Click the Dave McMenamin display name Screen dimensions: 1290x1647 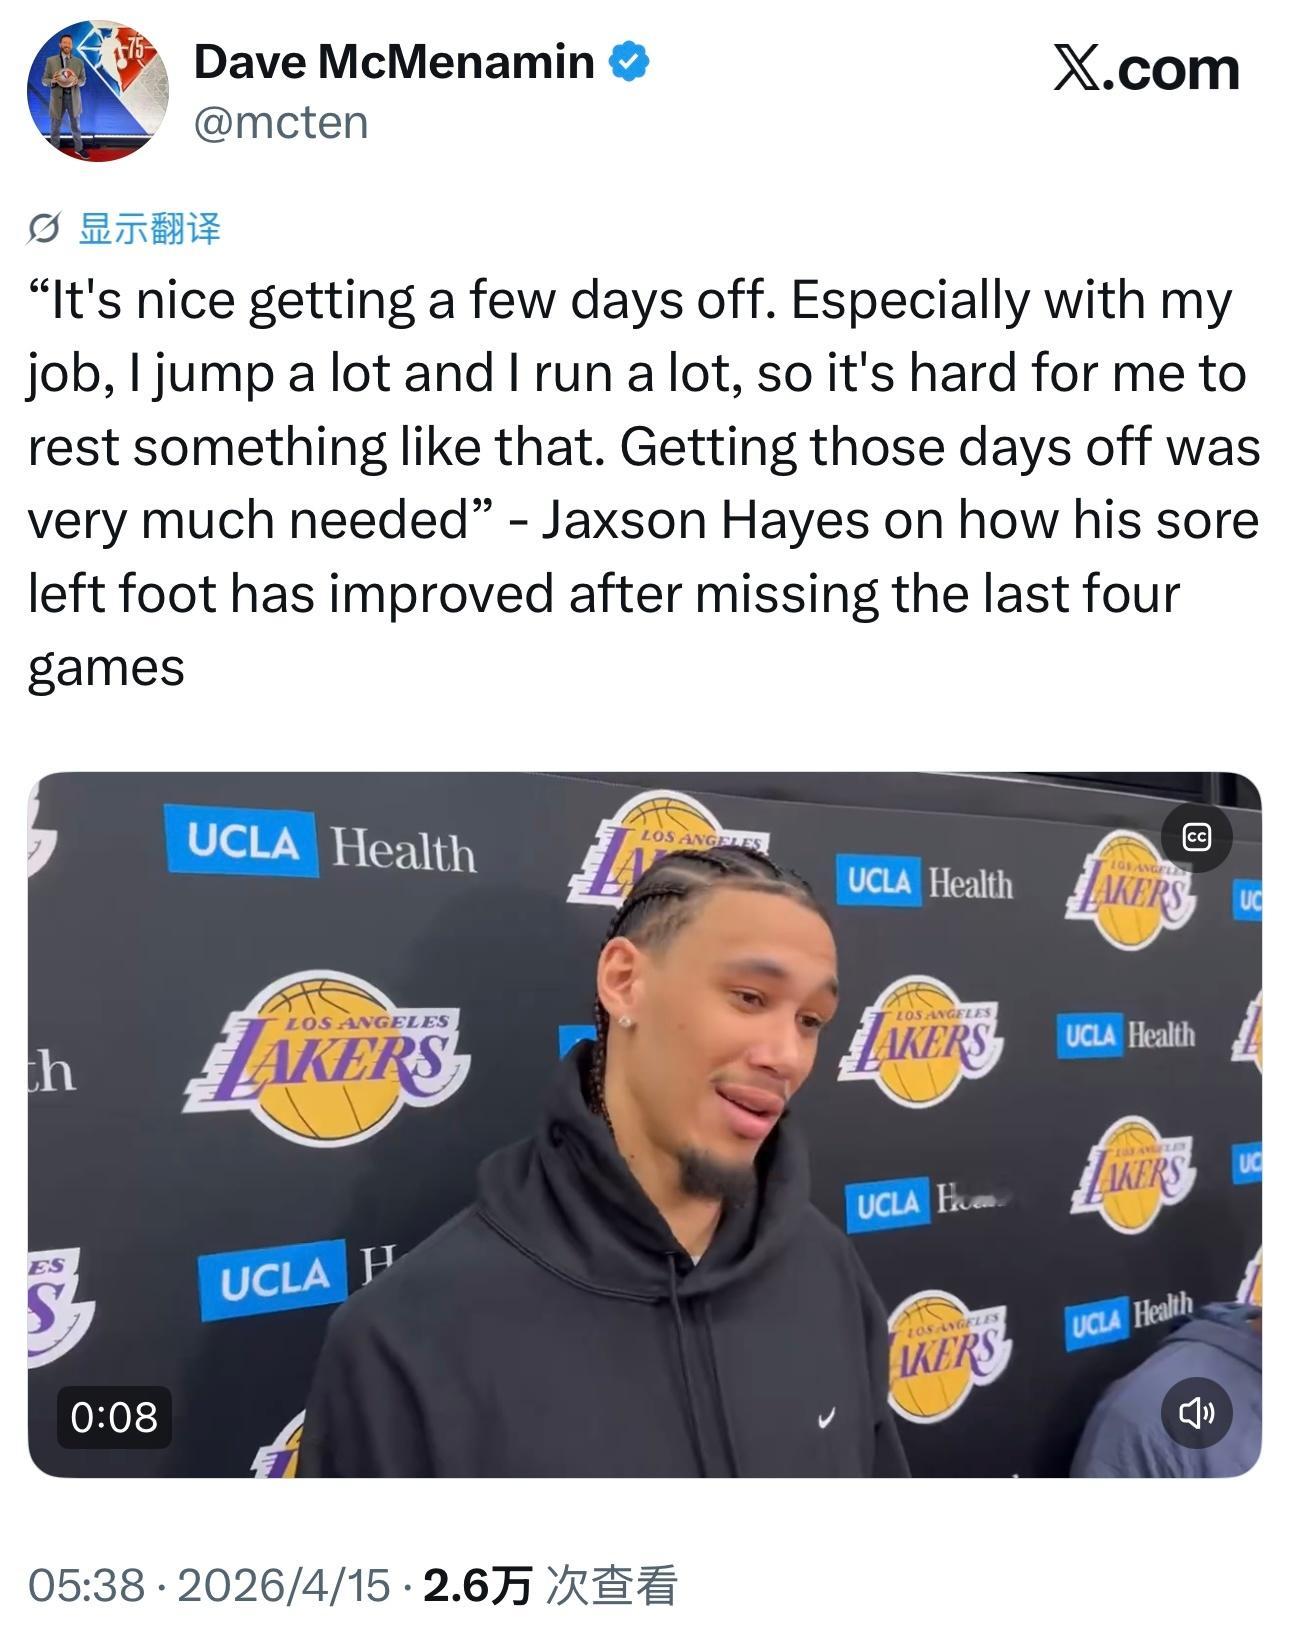click(394, 62)
